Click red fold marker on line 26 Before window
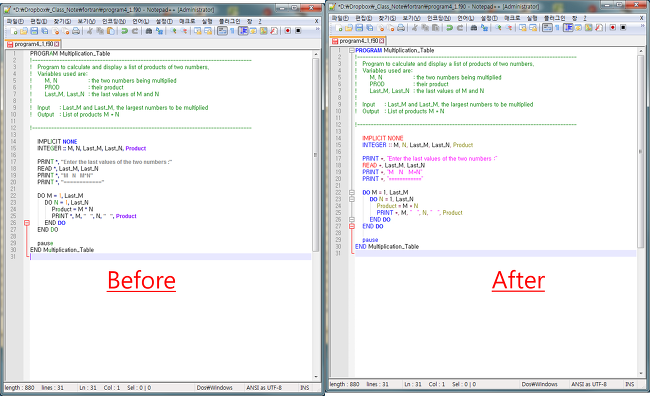The height and width of the screenshot is (396, 650). tap(27, 223)
